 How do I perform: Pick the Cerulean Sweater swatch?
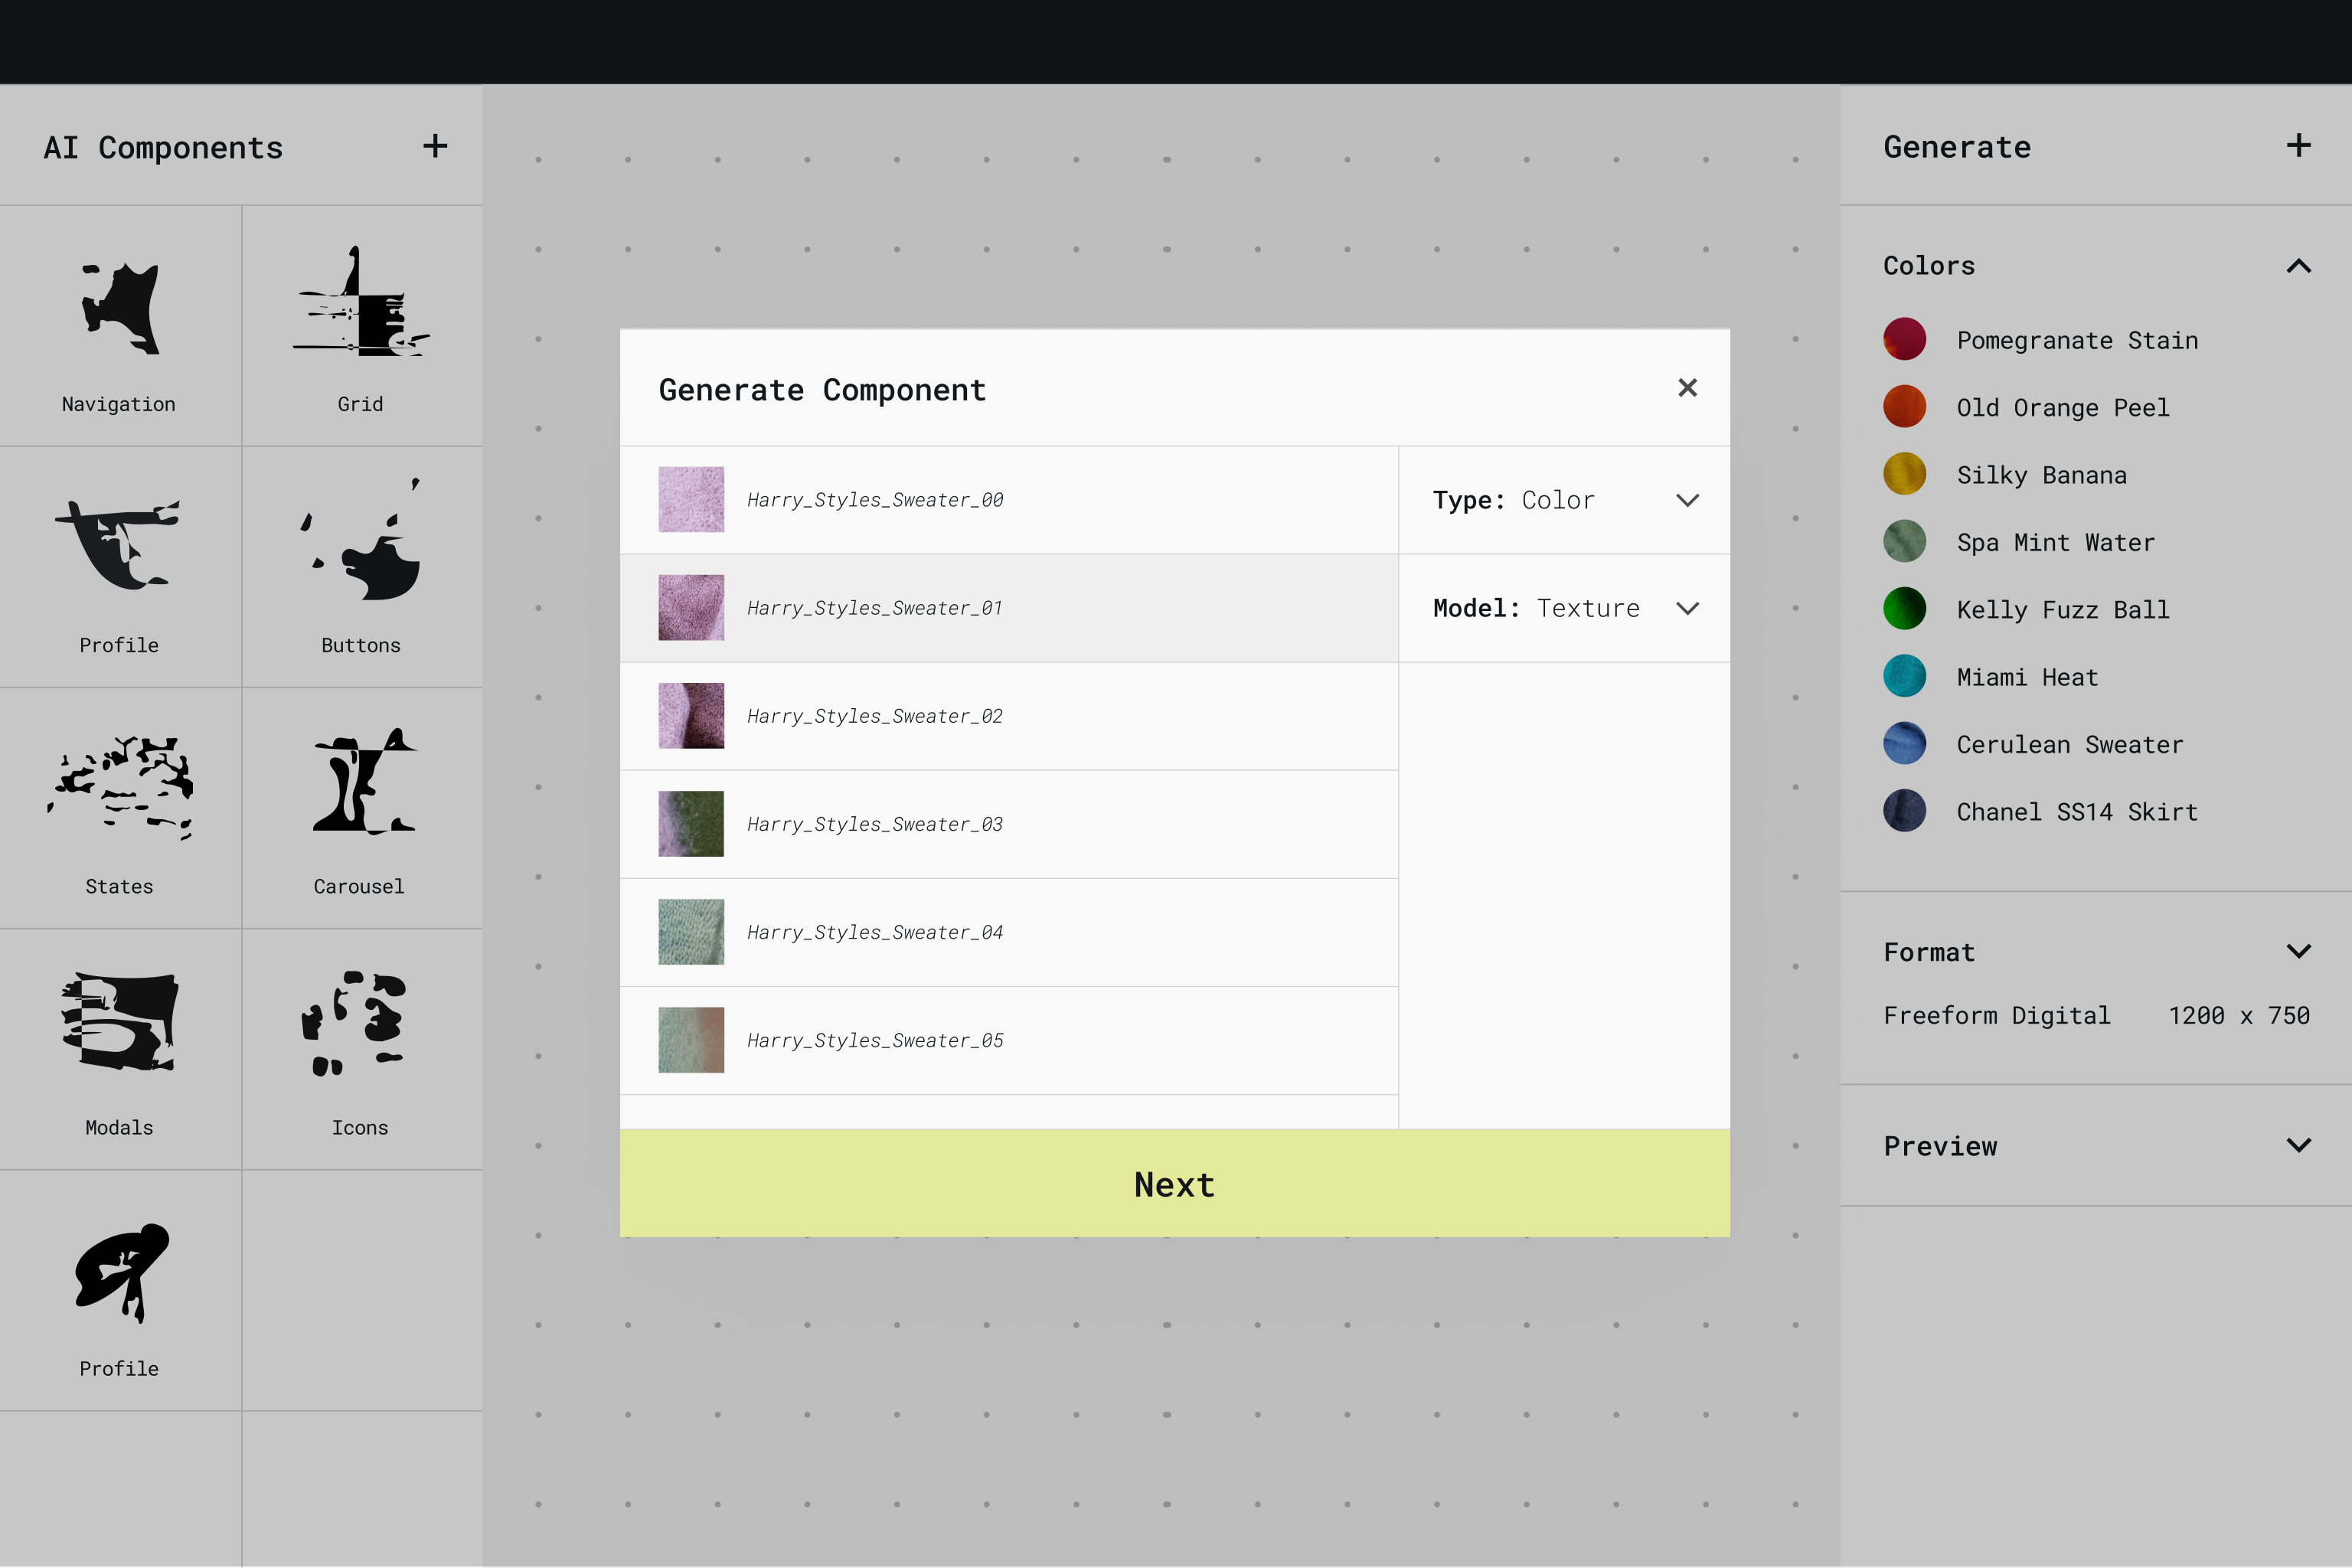[1904, 744]
